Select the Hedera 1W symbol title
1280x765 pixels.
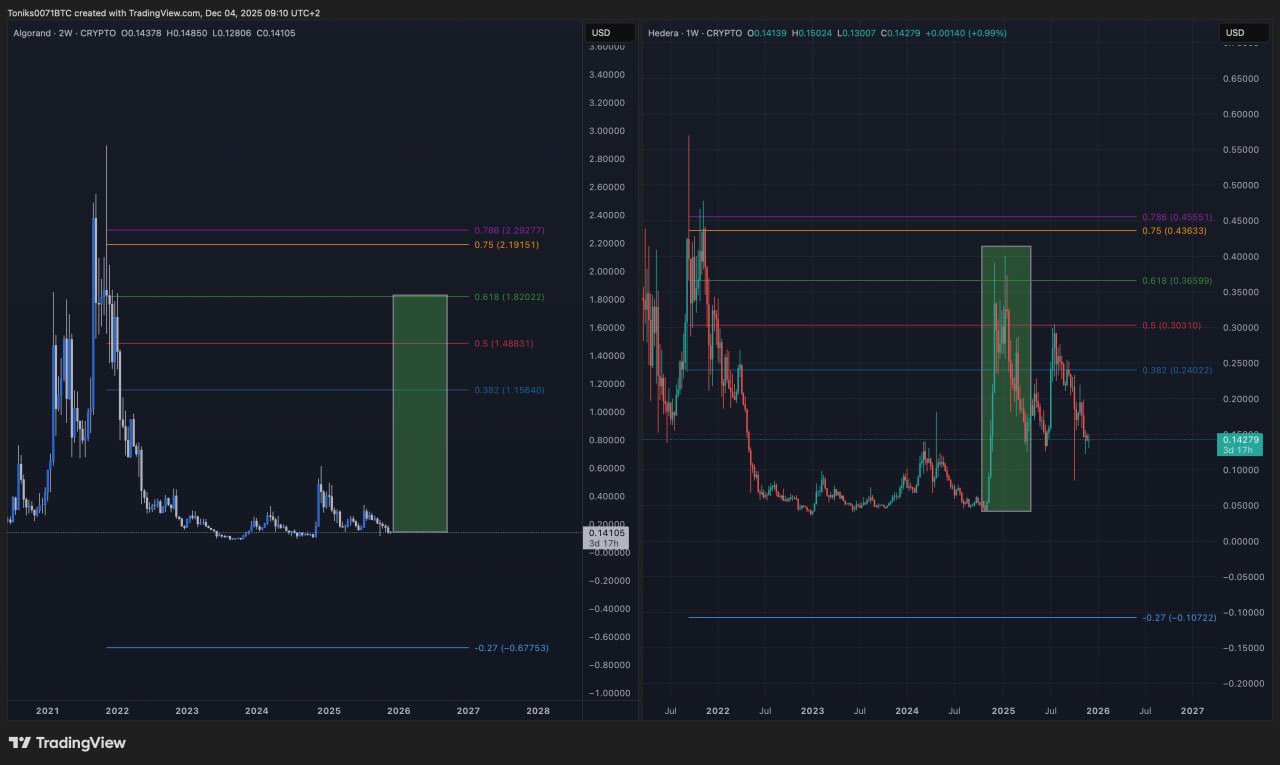click(694, 33)
